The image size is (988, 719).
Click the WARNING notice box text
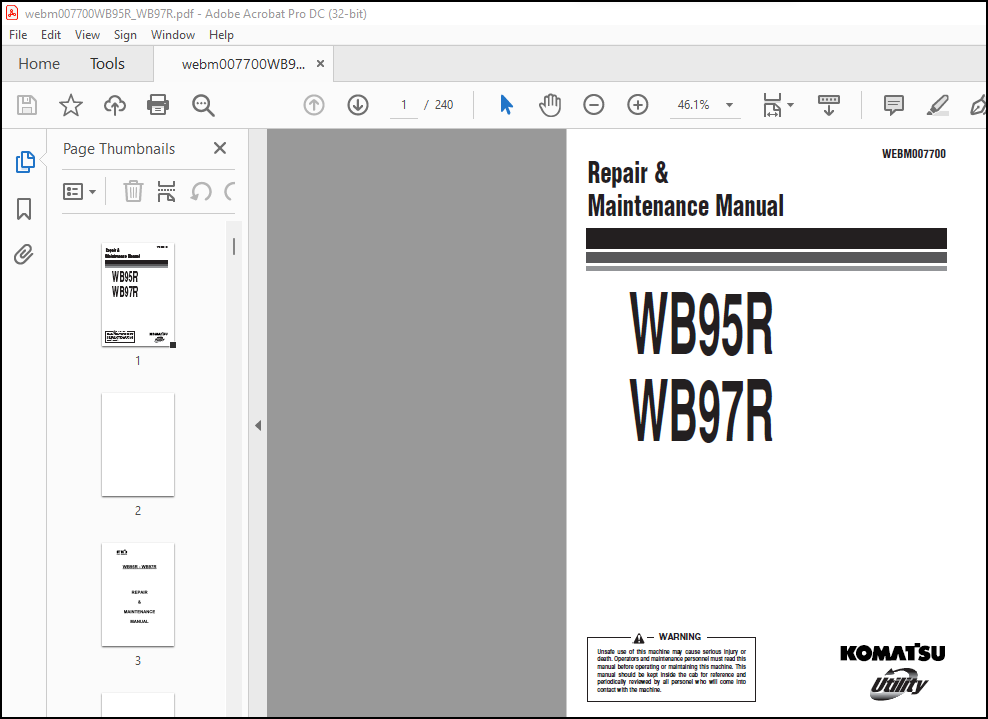click(671, 668)
